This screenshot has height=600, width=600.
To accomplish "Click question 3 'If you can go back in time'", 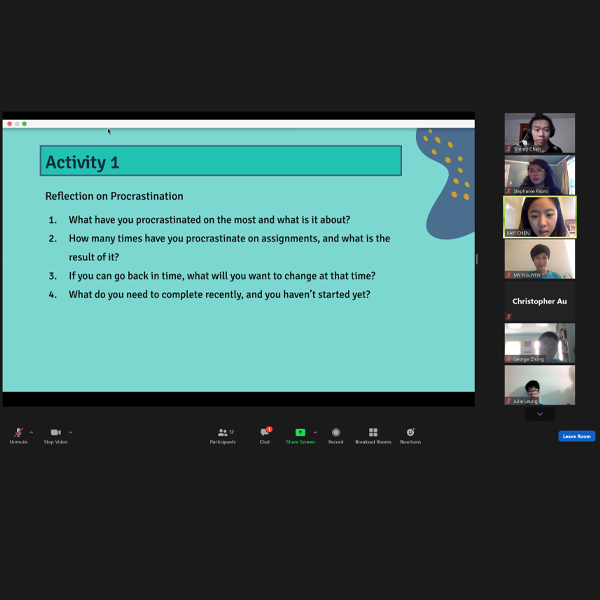I will [222, 276].
